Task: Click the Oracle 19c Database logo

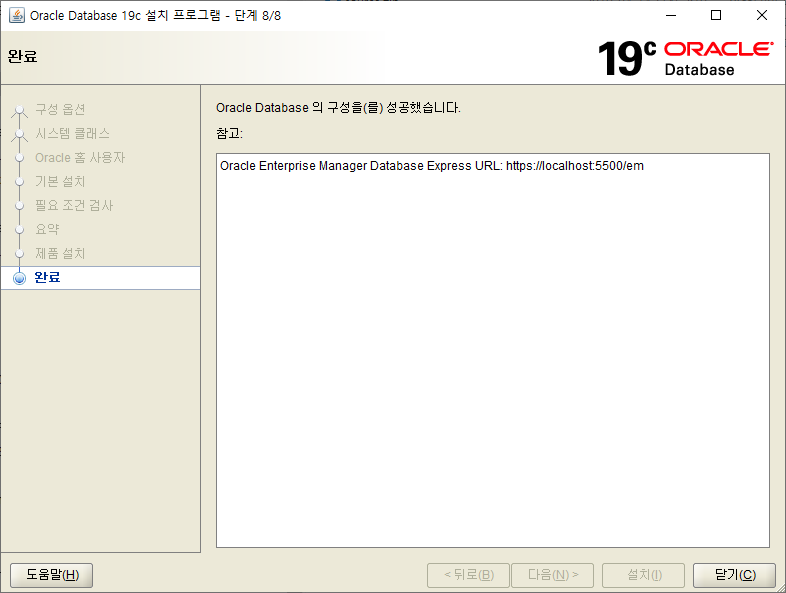Action: point(685,58)
